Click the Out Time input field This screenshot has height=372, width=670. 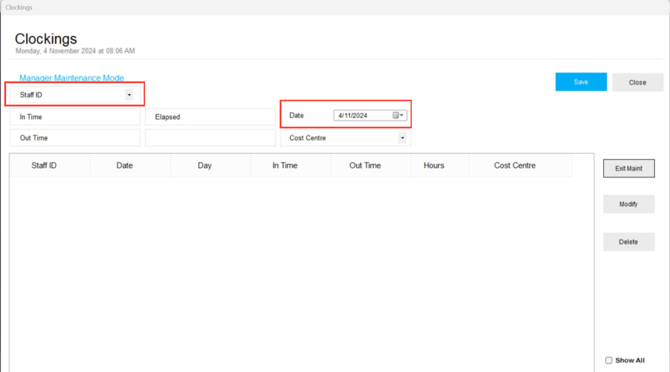[75, 138]
